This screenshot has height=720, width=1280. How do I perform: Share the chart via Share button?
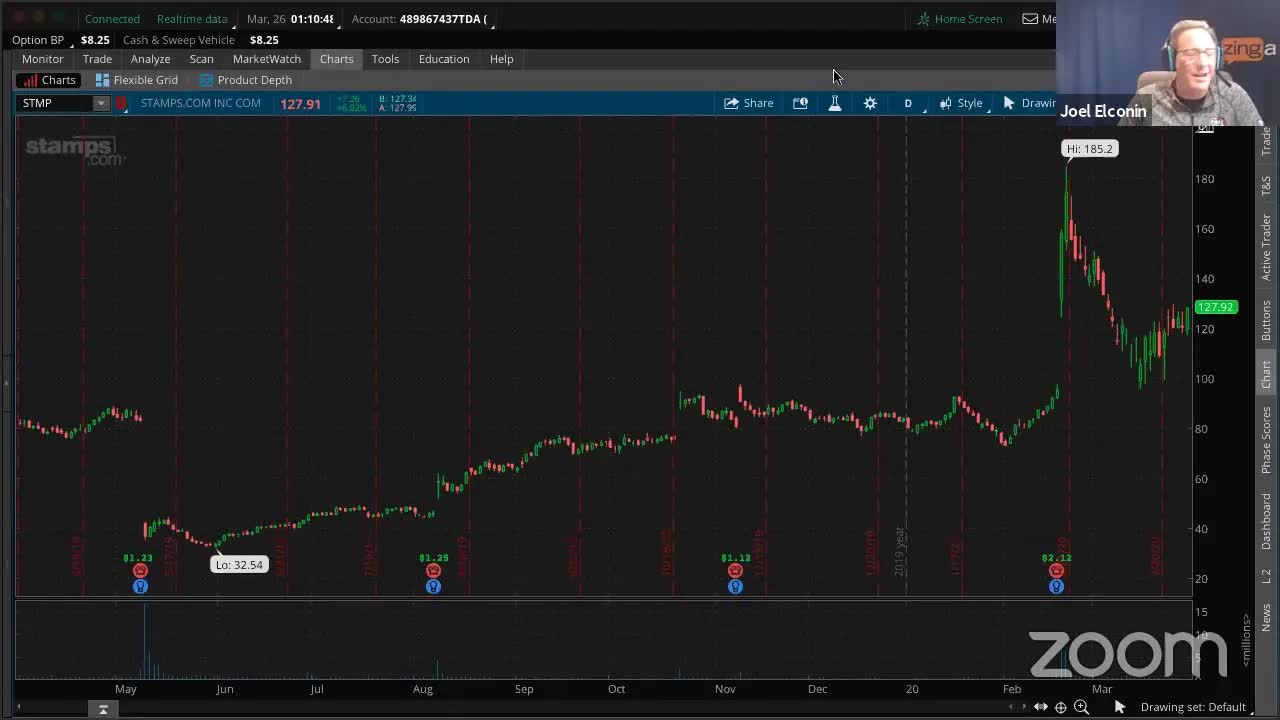[x=748, y=103]
